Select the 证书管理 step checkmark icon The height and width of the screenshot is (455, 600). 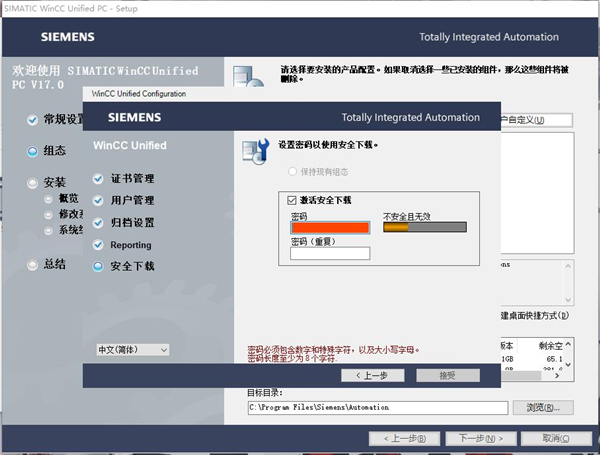coord(98,178)
